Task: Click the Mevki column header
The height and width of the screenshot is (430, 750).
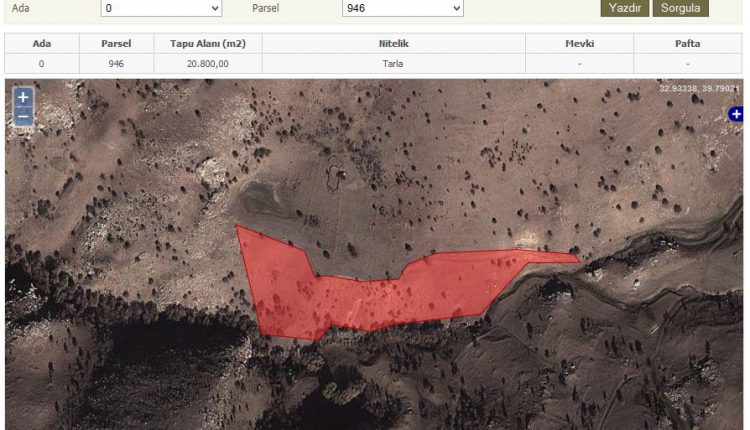Action: [579, 44]
